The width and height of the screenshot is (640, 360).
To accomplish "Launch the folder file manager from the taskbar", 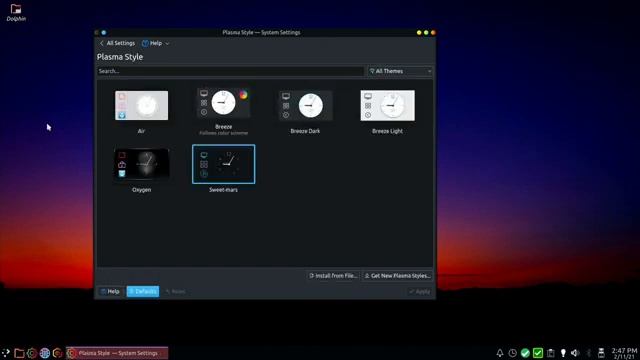I will click(19, 353).
